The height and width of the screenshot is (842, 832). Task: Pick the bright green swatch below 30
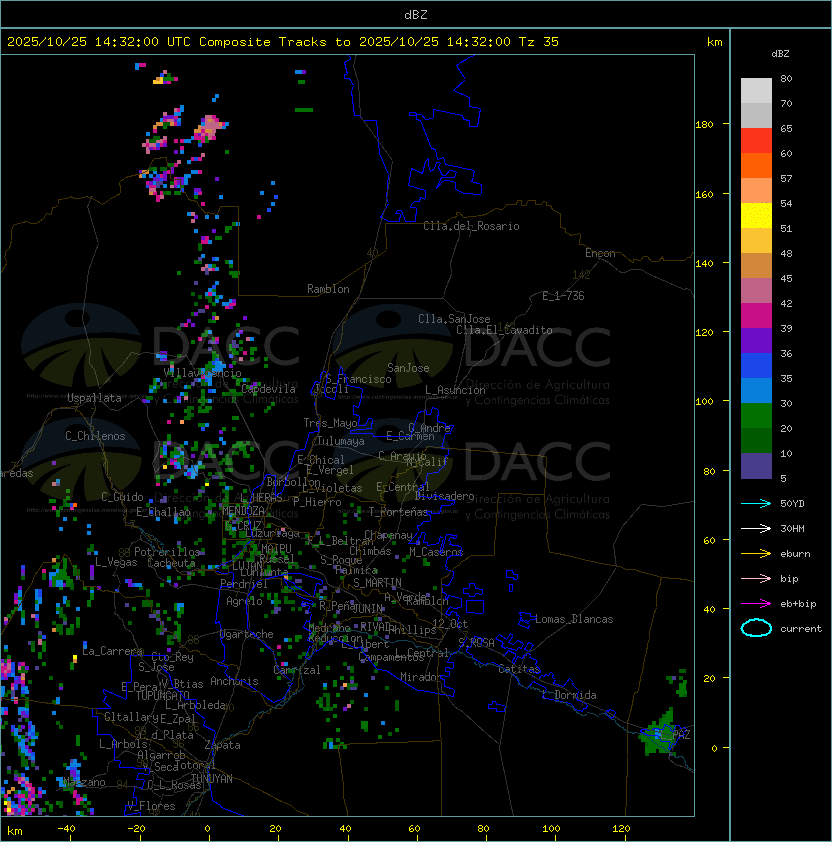point(756,416)
